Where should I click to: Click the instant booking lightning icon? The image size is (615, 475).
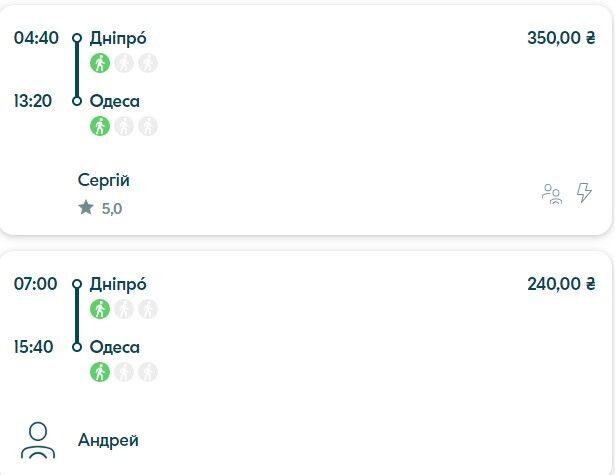(584, 193)
